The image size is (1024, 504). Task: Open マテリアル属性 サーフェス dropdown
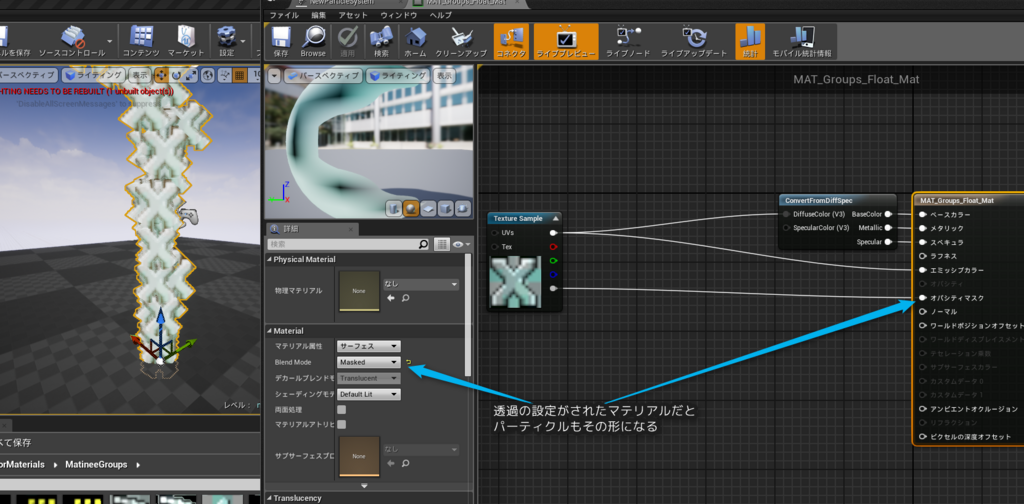(369, 346)
